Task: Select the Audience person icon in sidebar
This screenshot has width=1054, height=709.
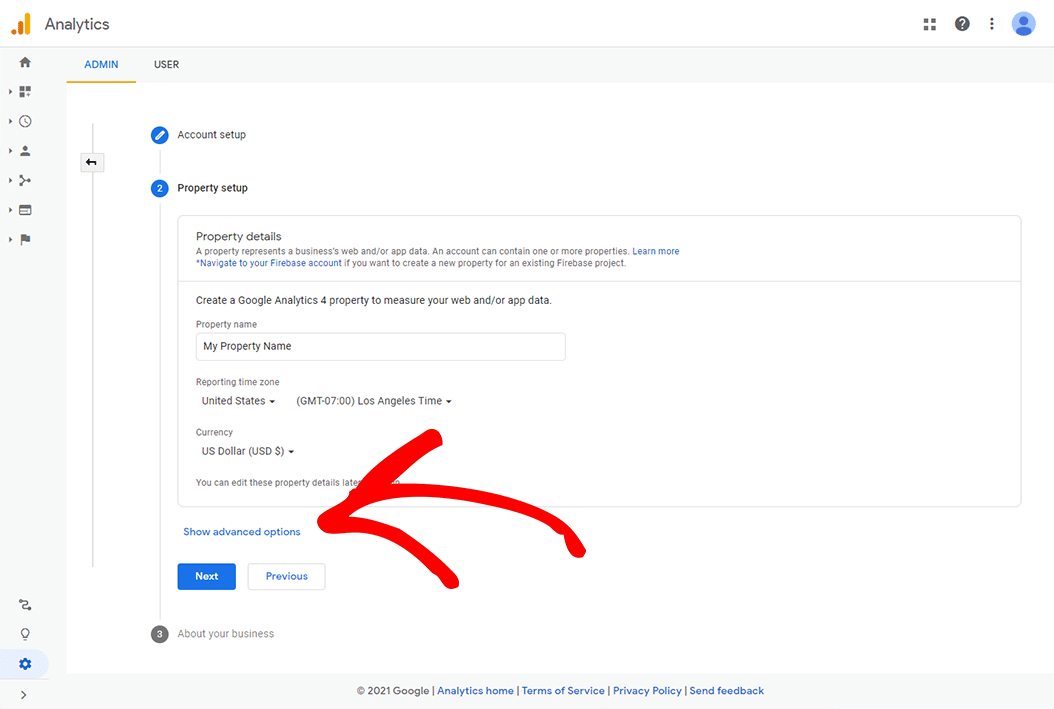Action: click(24, 150)
